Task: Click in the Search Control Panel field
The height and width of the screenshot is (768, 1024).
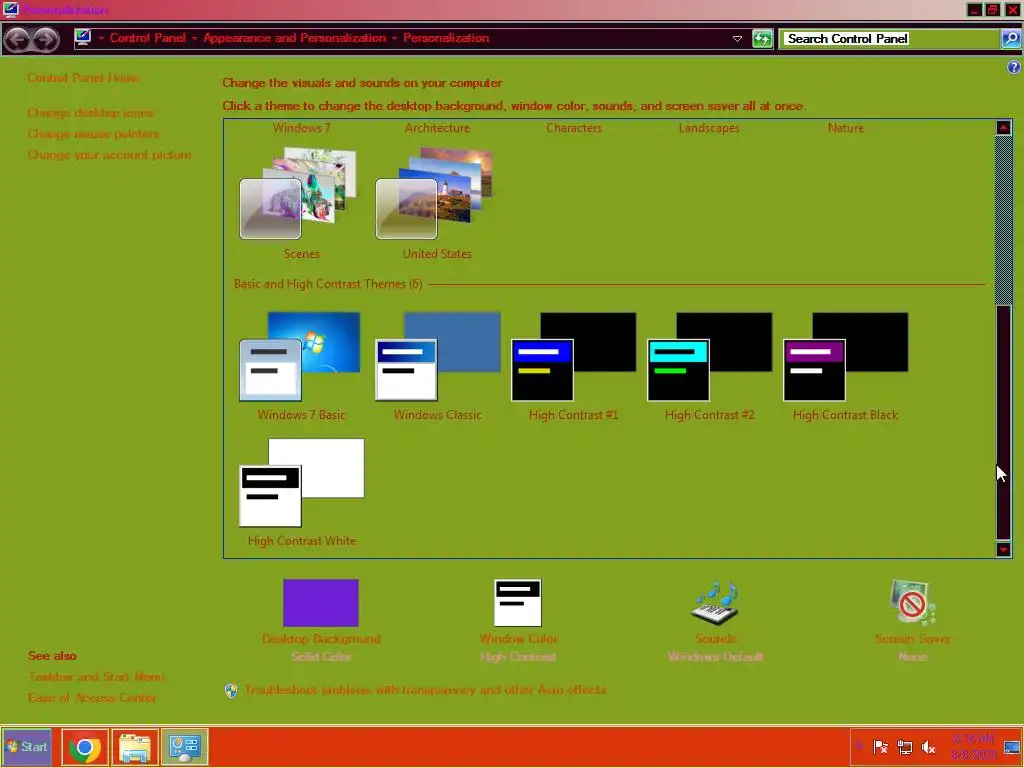Action: click(891, 39)
